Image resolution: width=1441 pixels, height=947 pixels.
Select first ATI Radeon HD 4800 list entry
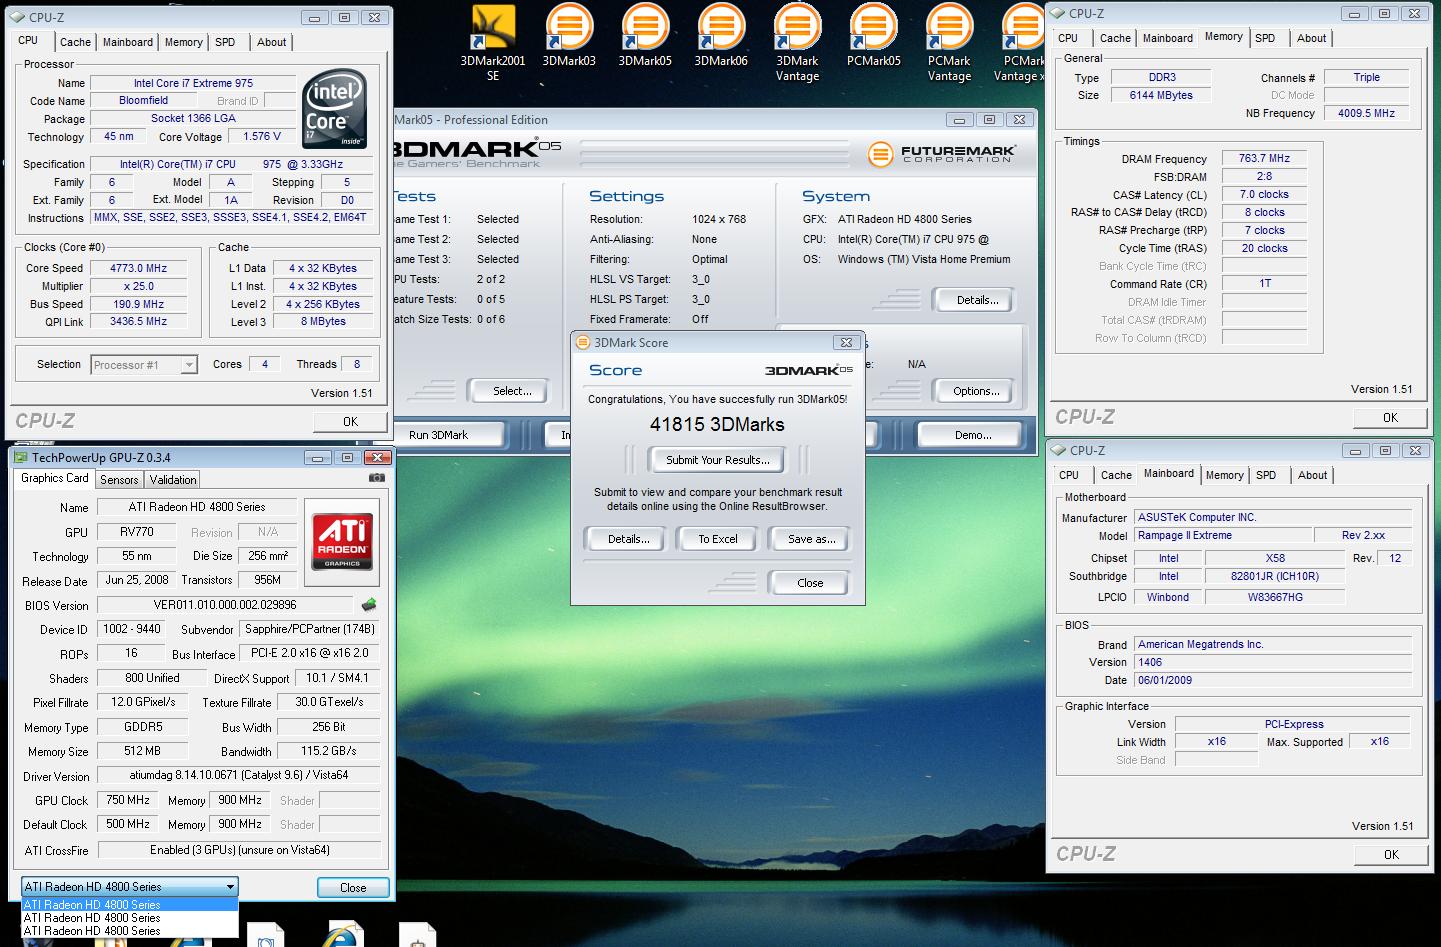(130, 905)
